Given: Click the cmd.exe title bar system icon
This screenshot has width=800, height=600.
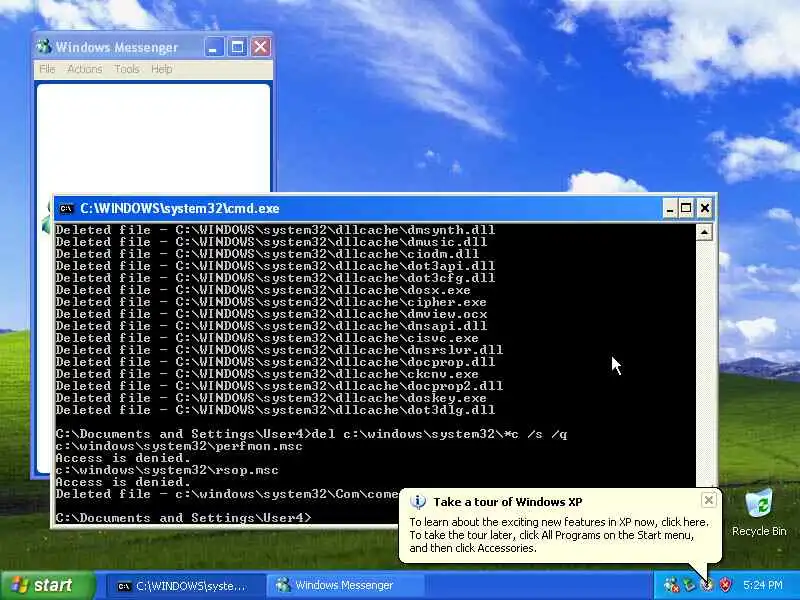Looking at the screenshot, I should (x=66, y=209).
